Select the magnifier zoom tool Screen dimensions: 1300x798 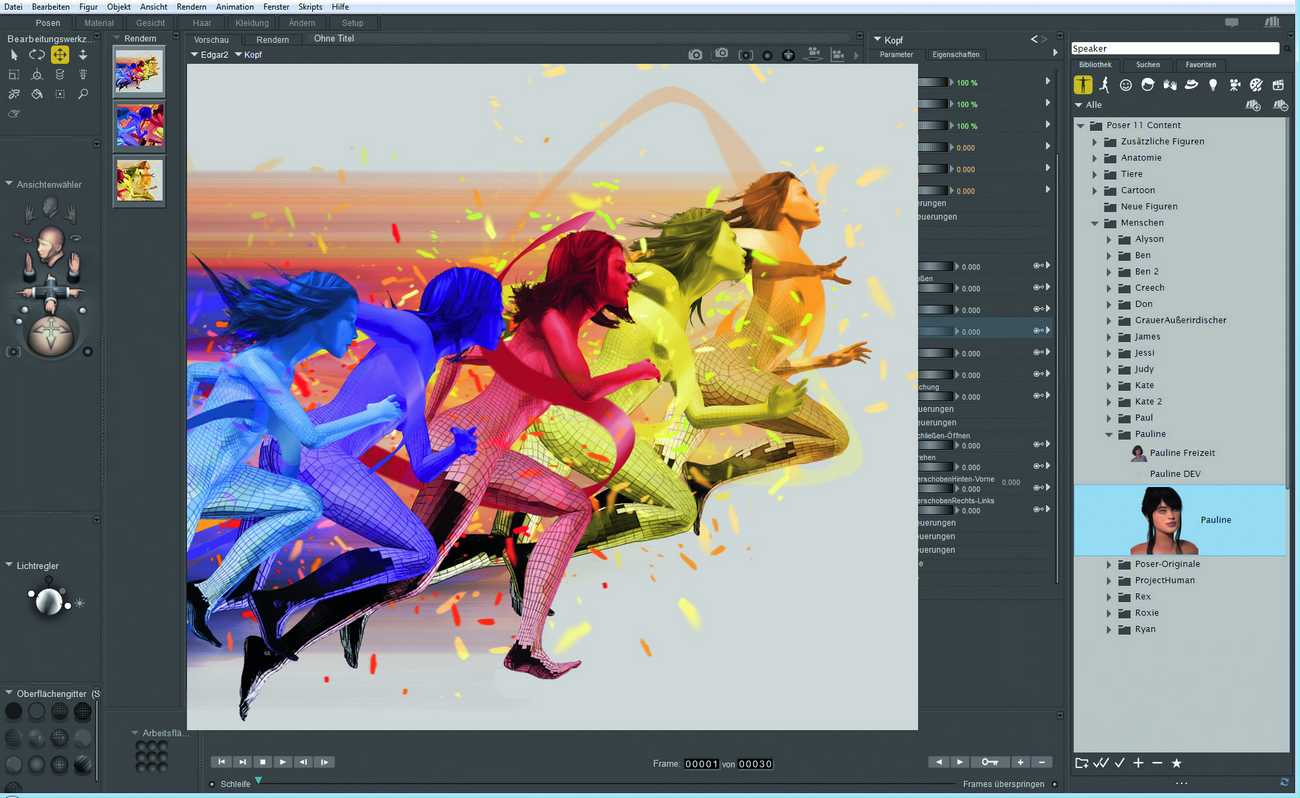coord(83,94)
